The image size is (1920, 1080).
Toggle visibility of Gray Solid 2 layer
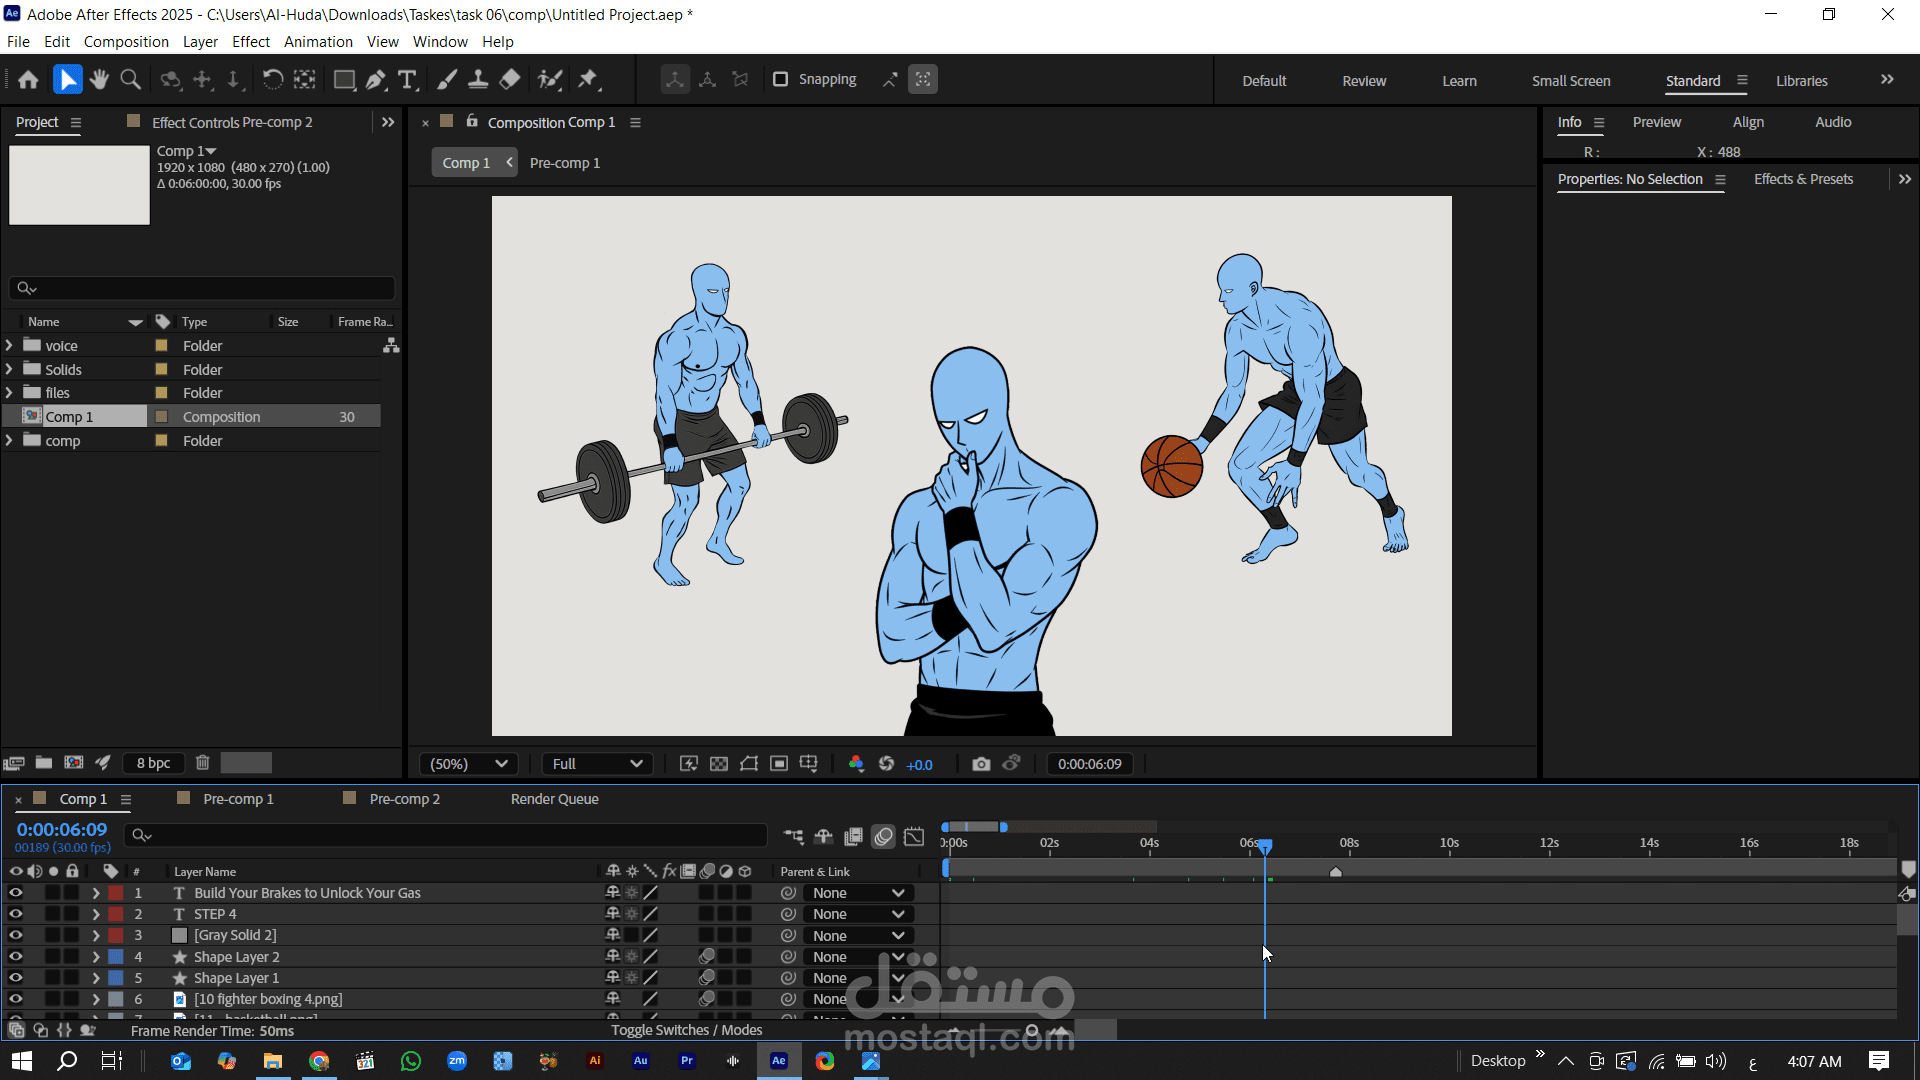tap(16, 935)
